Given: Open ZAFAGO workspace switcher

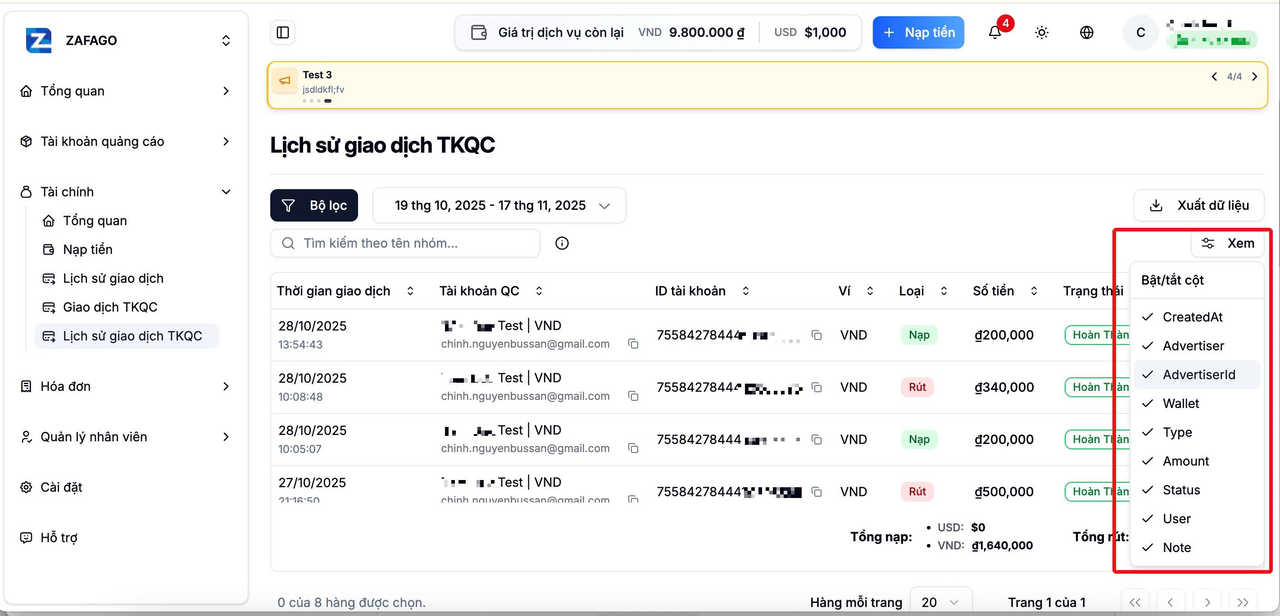Looking at the screenshot, I should click(x=226, y=41).
